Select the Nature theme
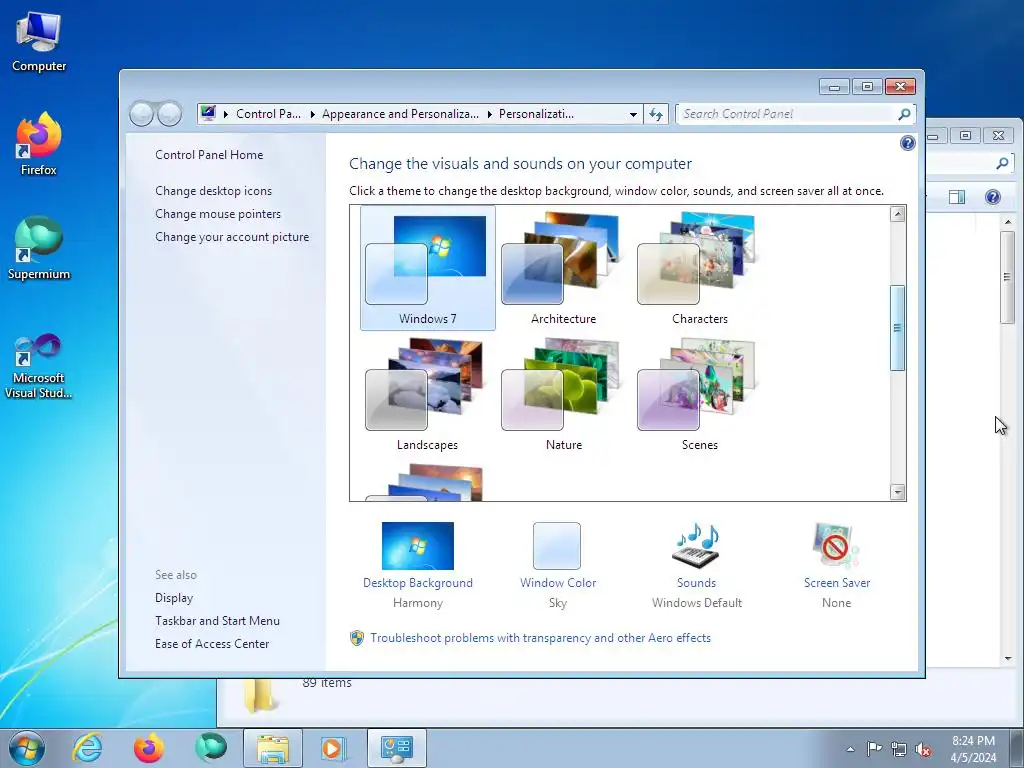 (563, 394)
